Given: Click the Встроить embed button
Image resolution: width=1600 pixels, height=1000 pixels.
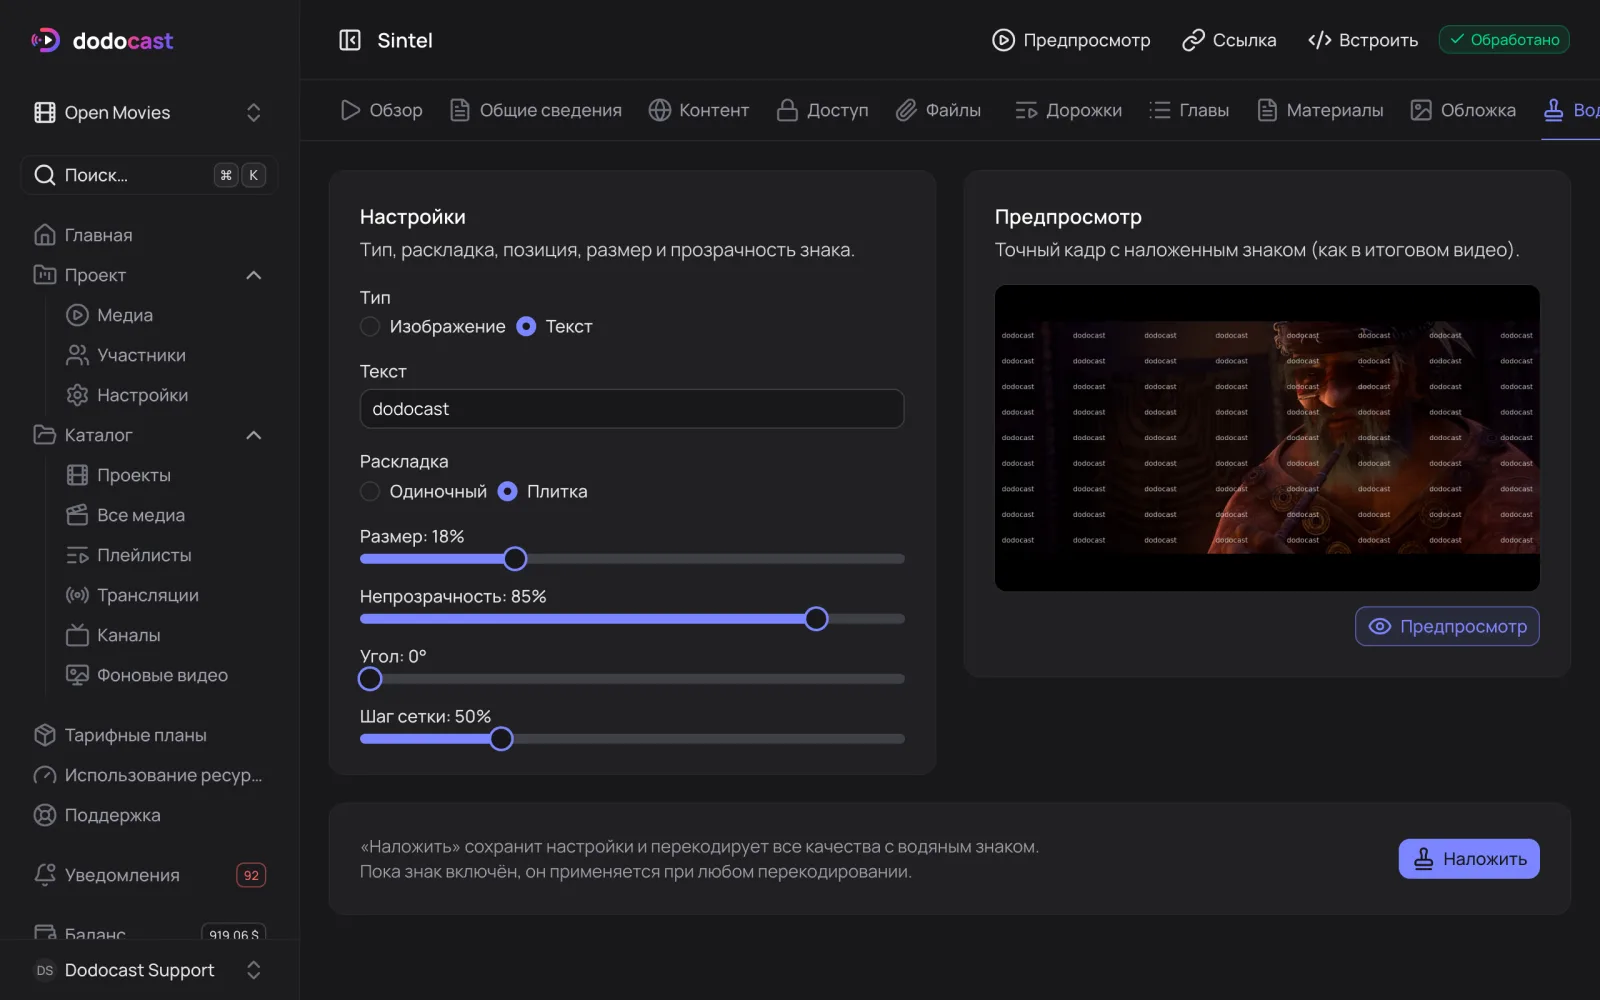Looking at the screenshot, I should [x=1363, y=40].
